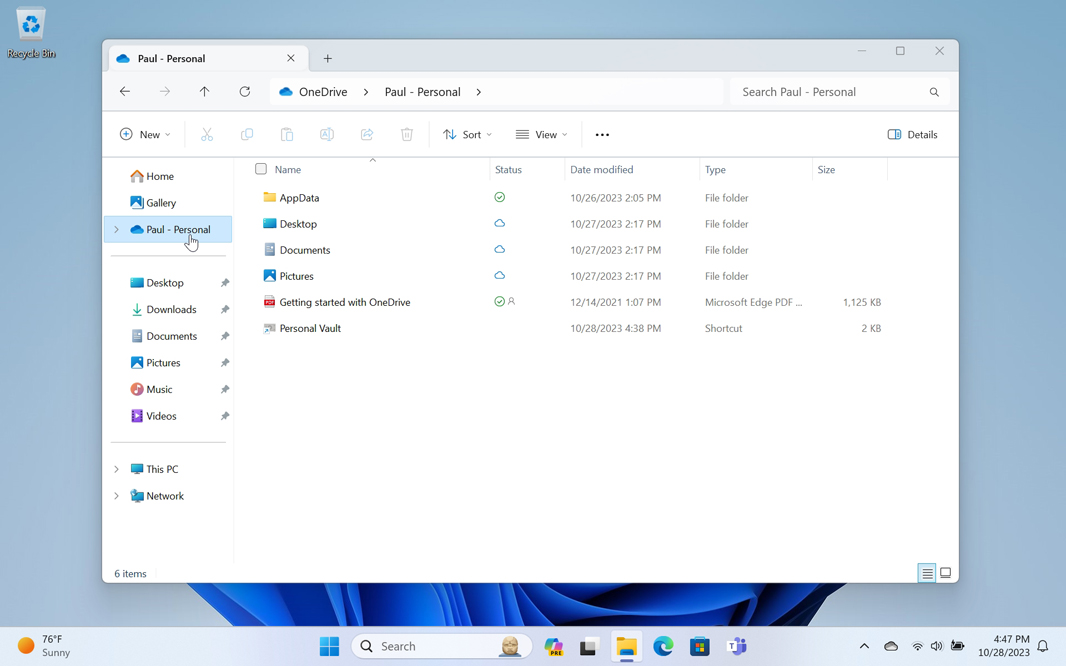Image resolution: width=1066 pixels, height=666 pixels.
Task: Open a new tab with plus button
Action: point(328,59)
